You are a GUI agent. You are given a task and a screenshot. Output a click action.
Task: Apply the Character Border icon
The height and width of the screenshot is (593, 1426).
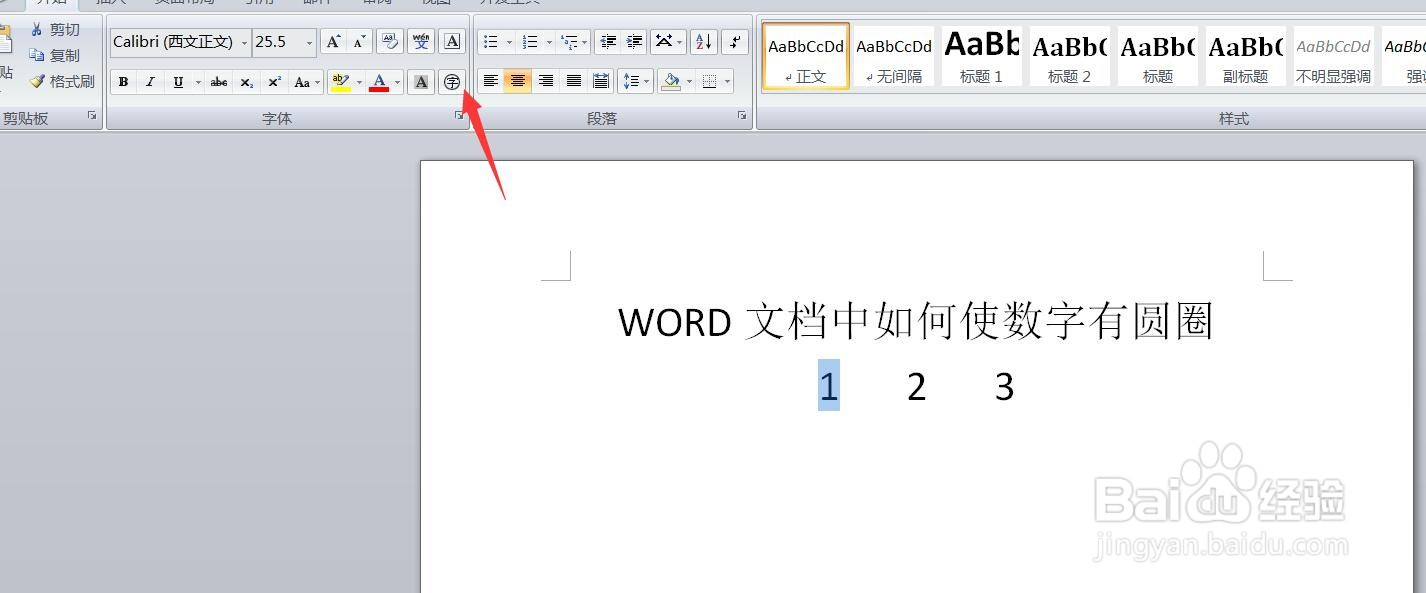point(452,41)
